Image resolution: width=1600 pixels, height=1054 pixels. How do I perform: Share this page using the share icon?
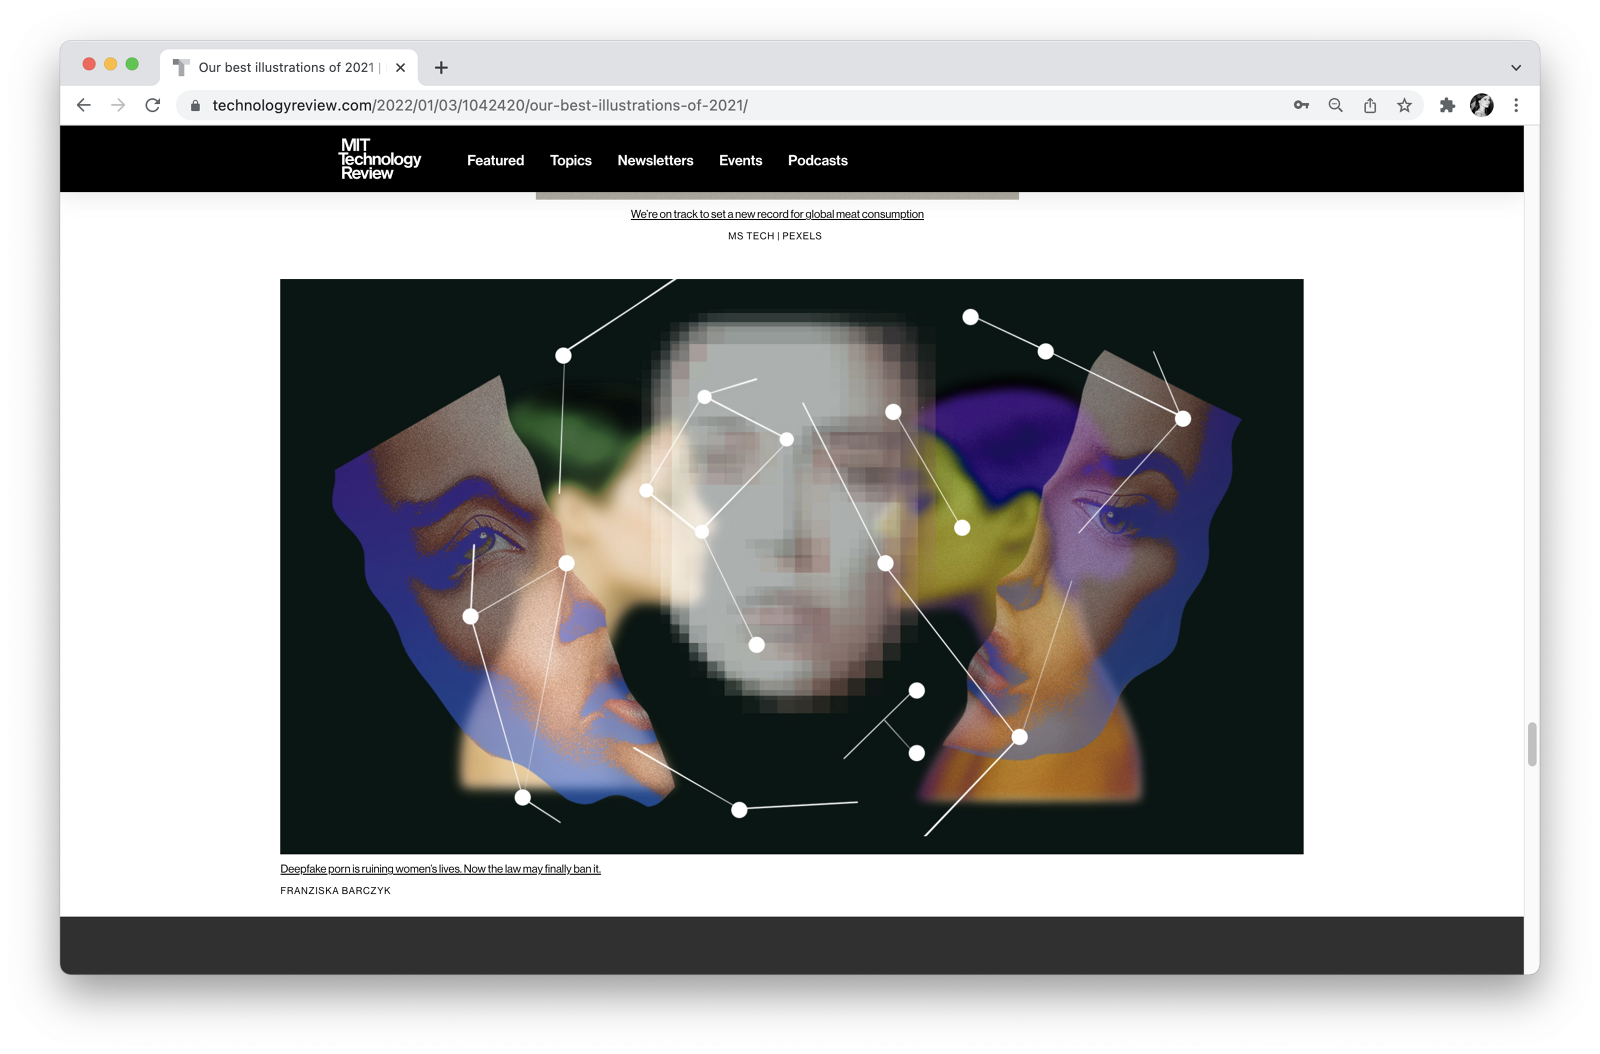[x=1370, y=105]
